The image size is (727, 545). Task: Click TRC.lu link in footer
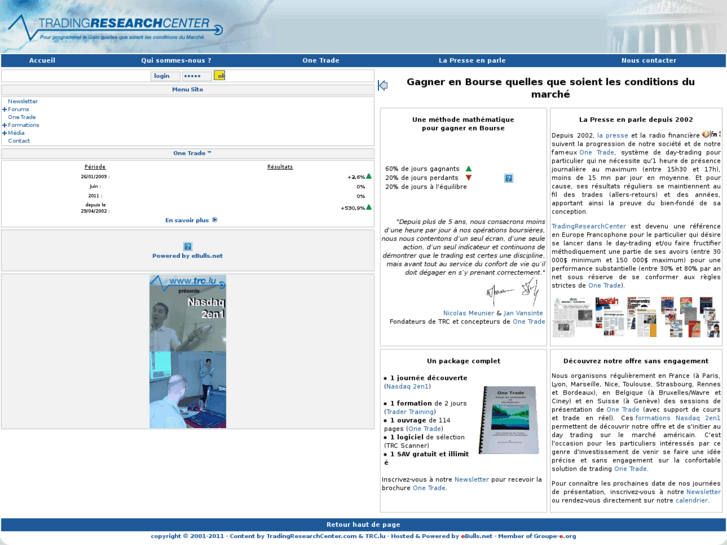(x=375, y=536)
